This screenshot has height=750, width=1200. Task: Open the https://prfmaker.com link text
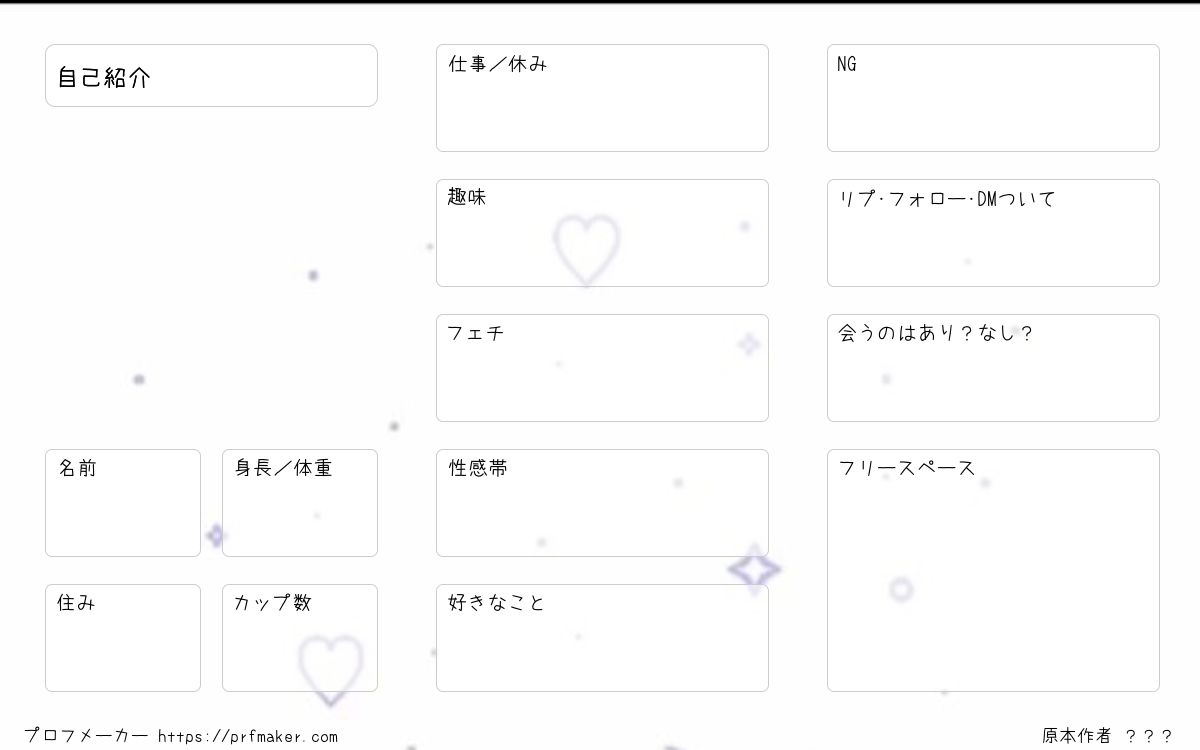point(248,737)
